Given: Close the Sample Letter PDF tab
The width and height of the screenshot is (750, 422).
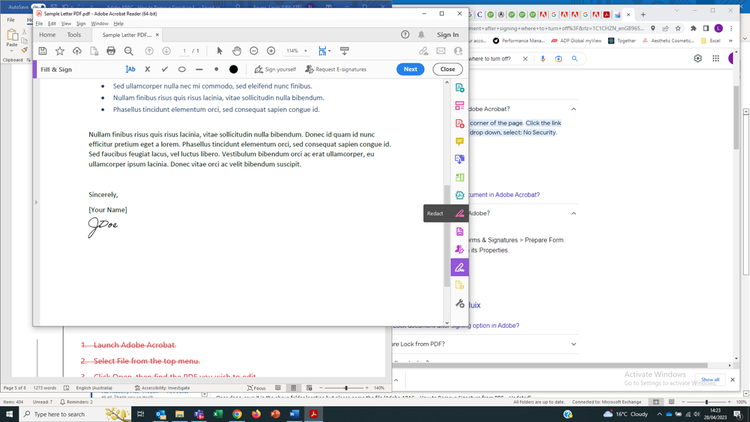Looking at the screenshot, I should click(157, 34).
